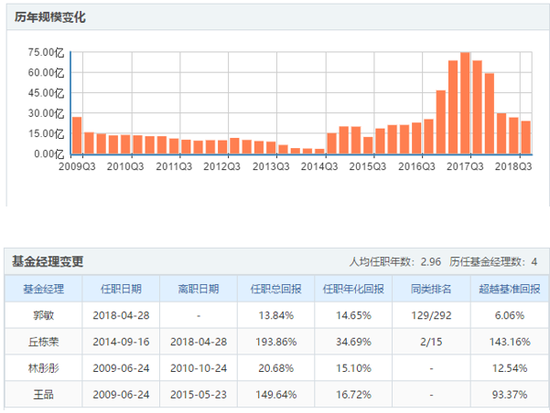Viewport: 550px width, 413px height.
Task: Click the tallest bar at 2017Q3
Action: 465,103
